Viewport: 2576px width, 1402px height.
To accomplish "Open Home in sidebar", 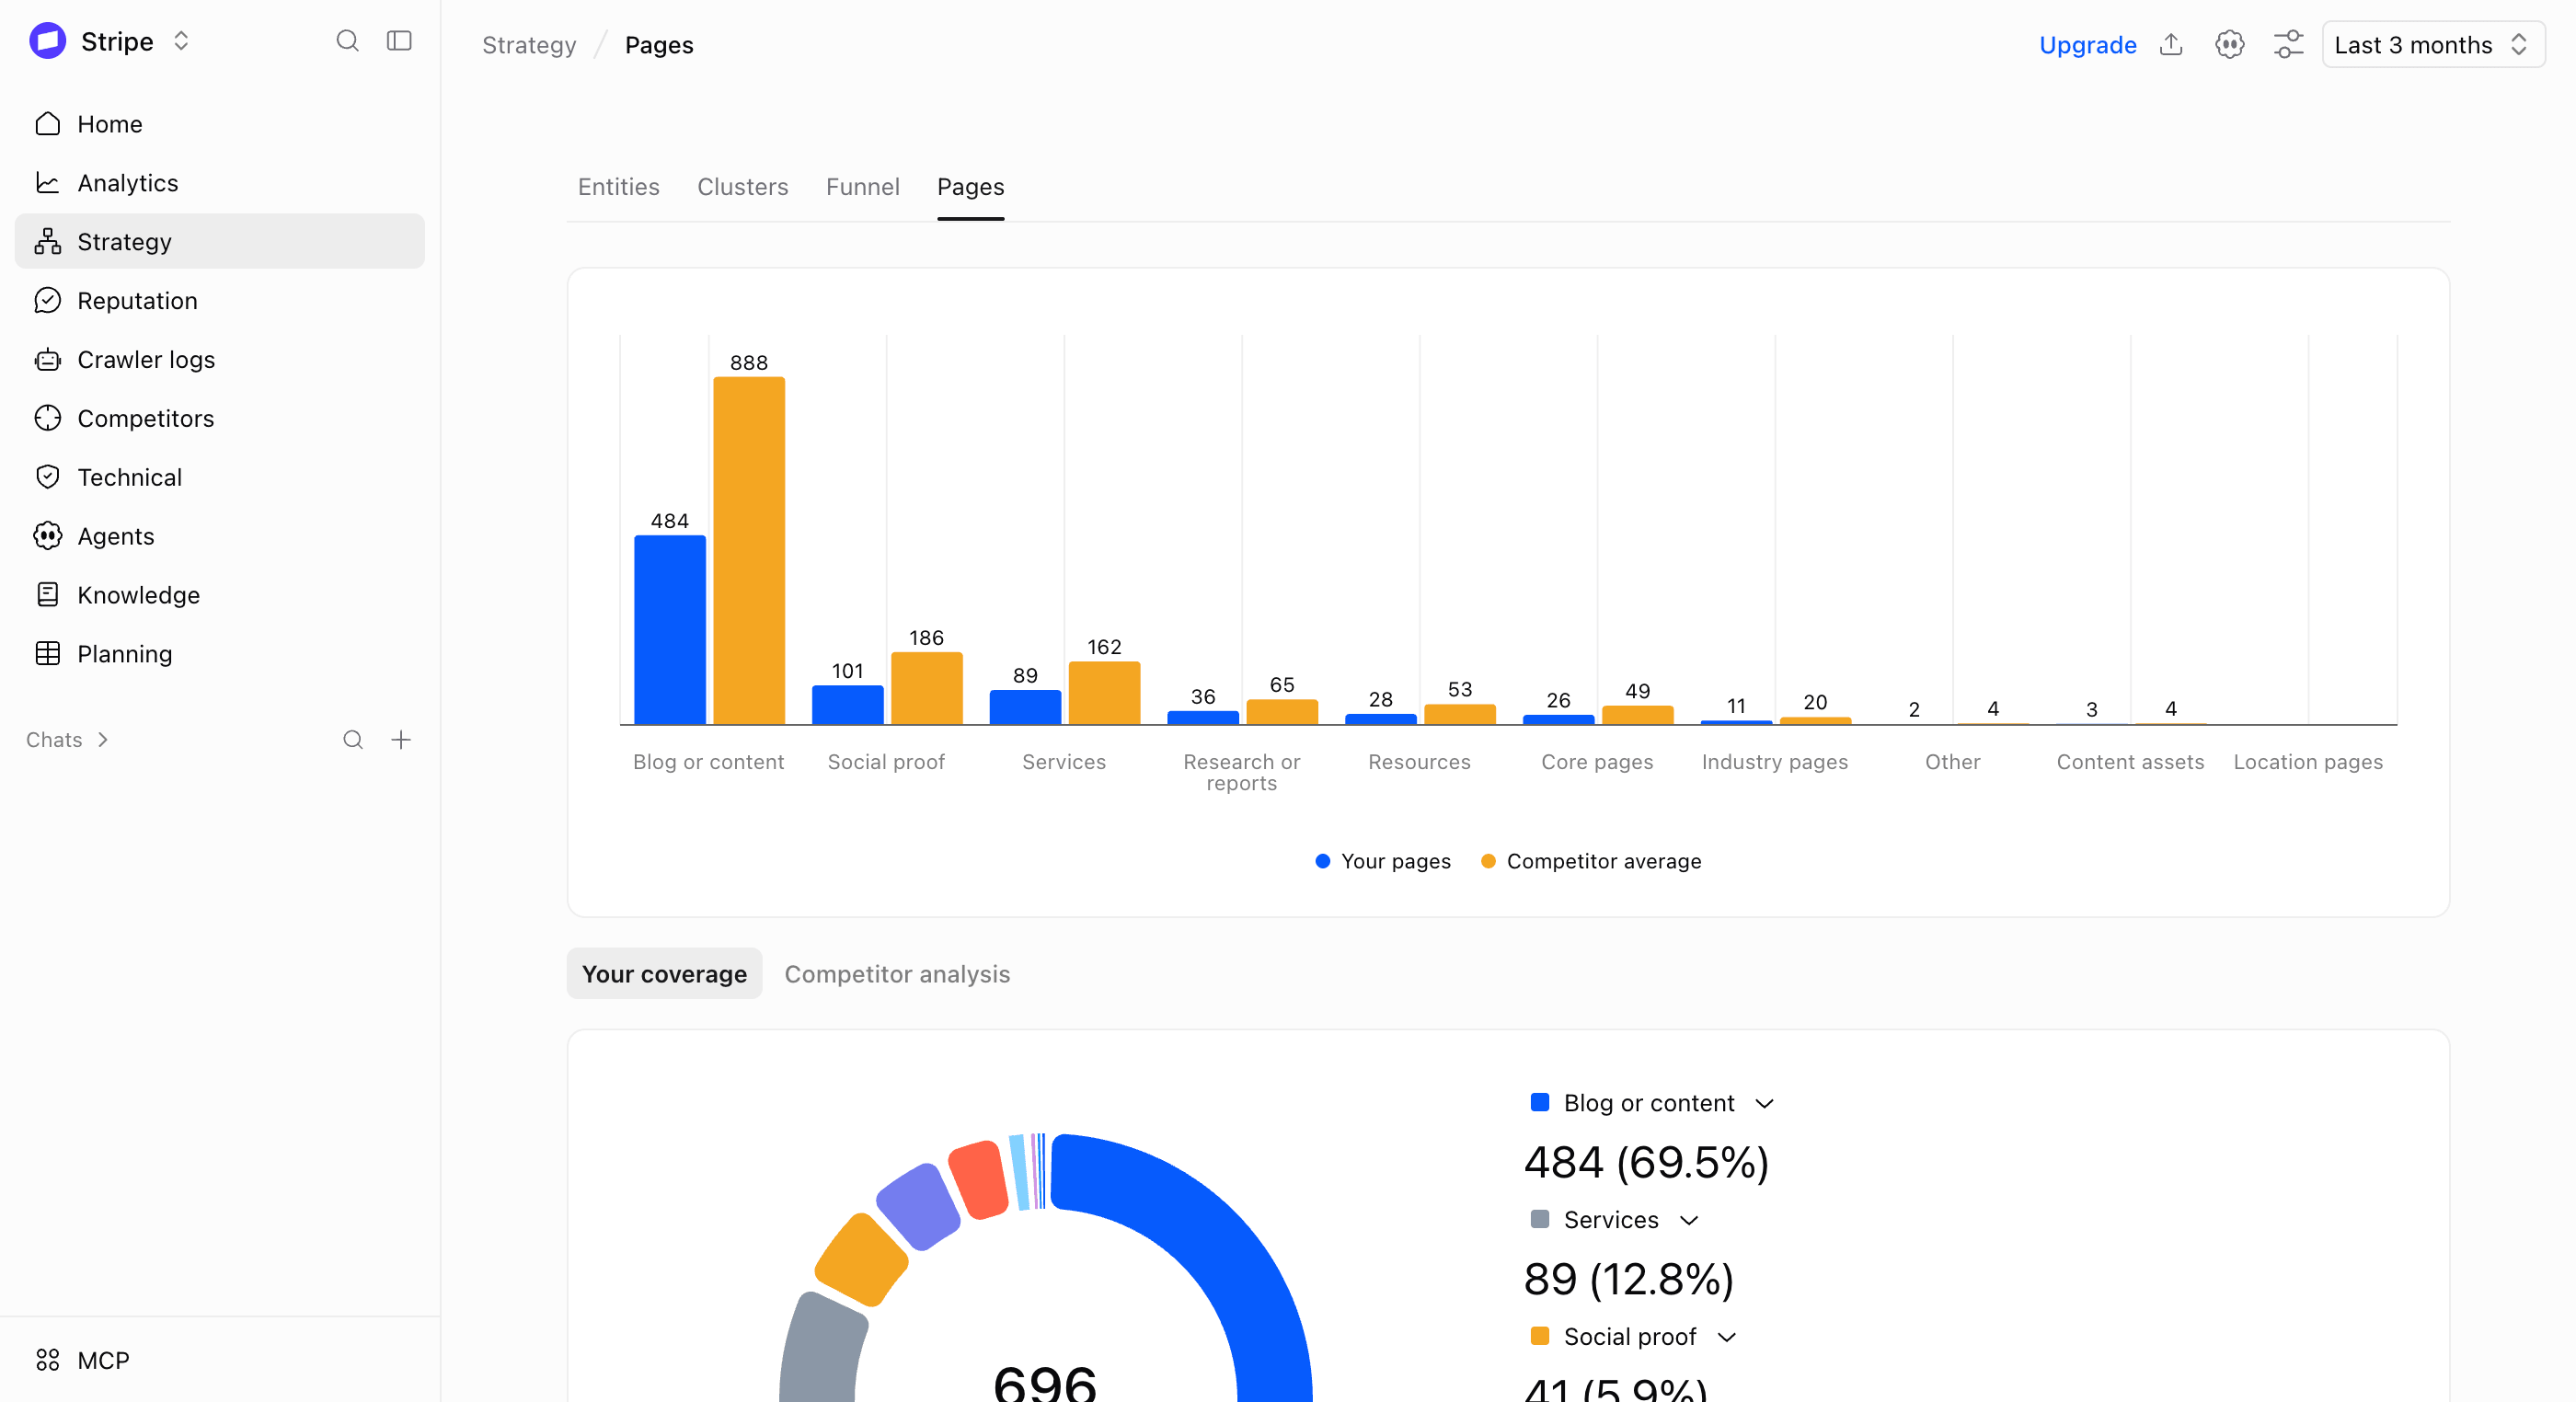I will (x=219, y=124).
